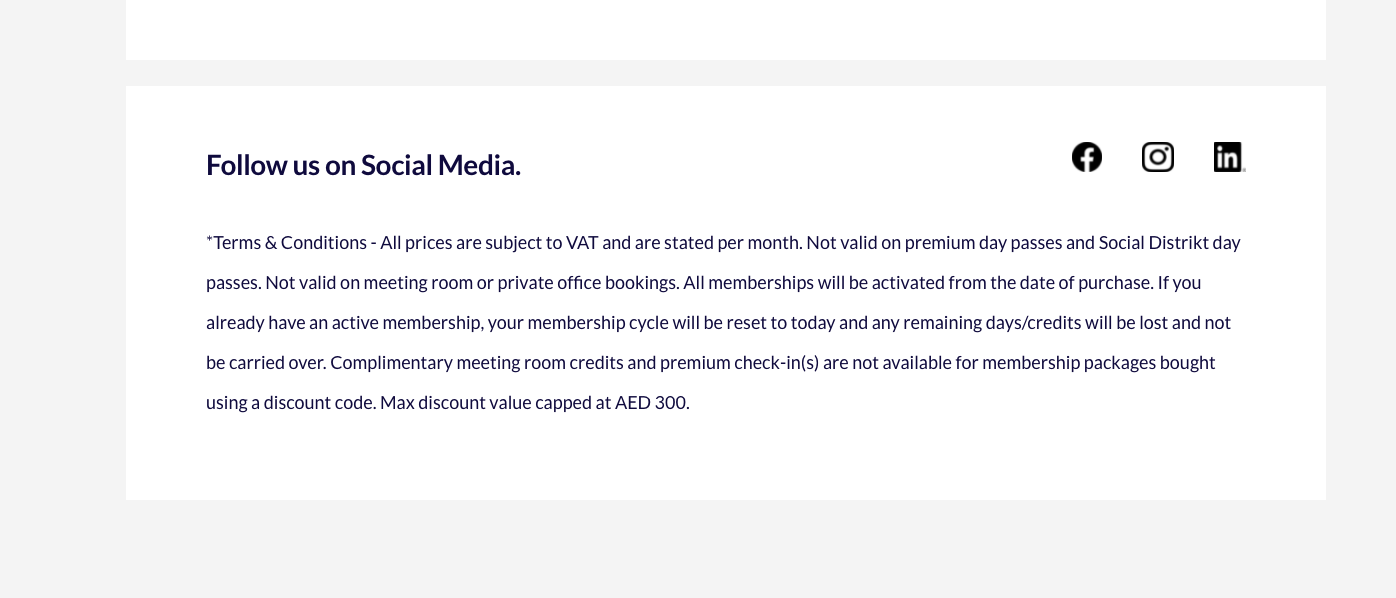1396x598 pixels.
Task: Click the 'Follow us on Social Media.' heading
Action: (363, 165)
